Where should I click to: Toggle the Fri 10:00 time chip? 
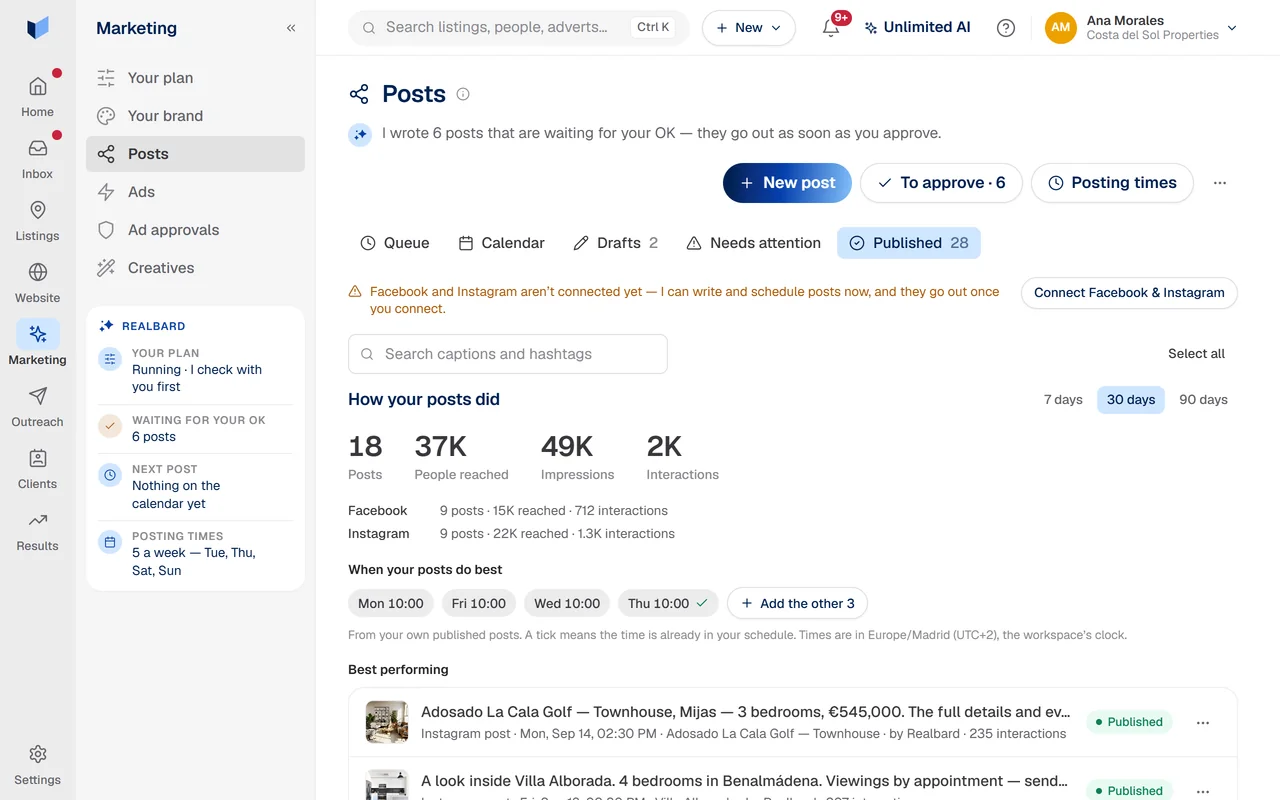point(479,604)
